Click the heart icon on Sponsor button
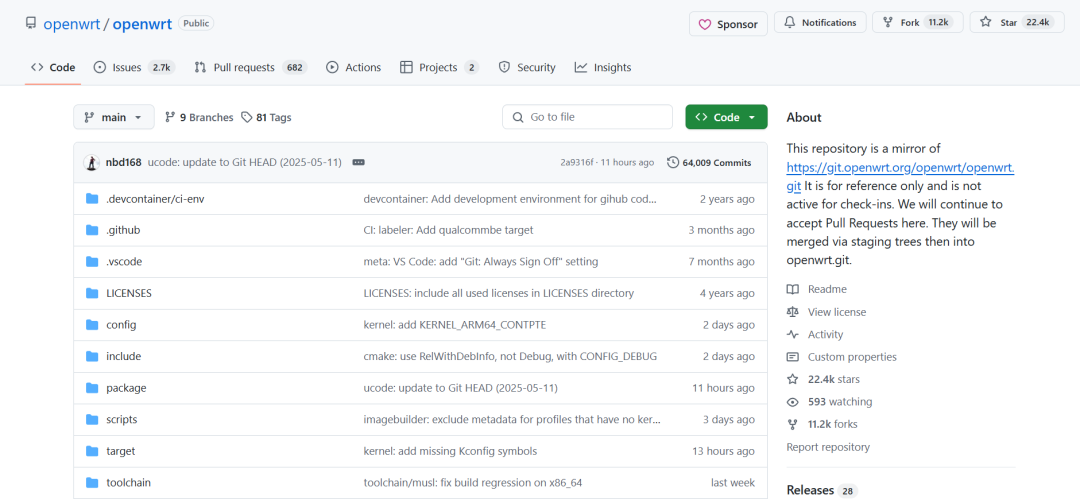The height and width of the screenshot is (499, 1080). 705,24
